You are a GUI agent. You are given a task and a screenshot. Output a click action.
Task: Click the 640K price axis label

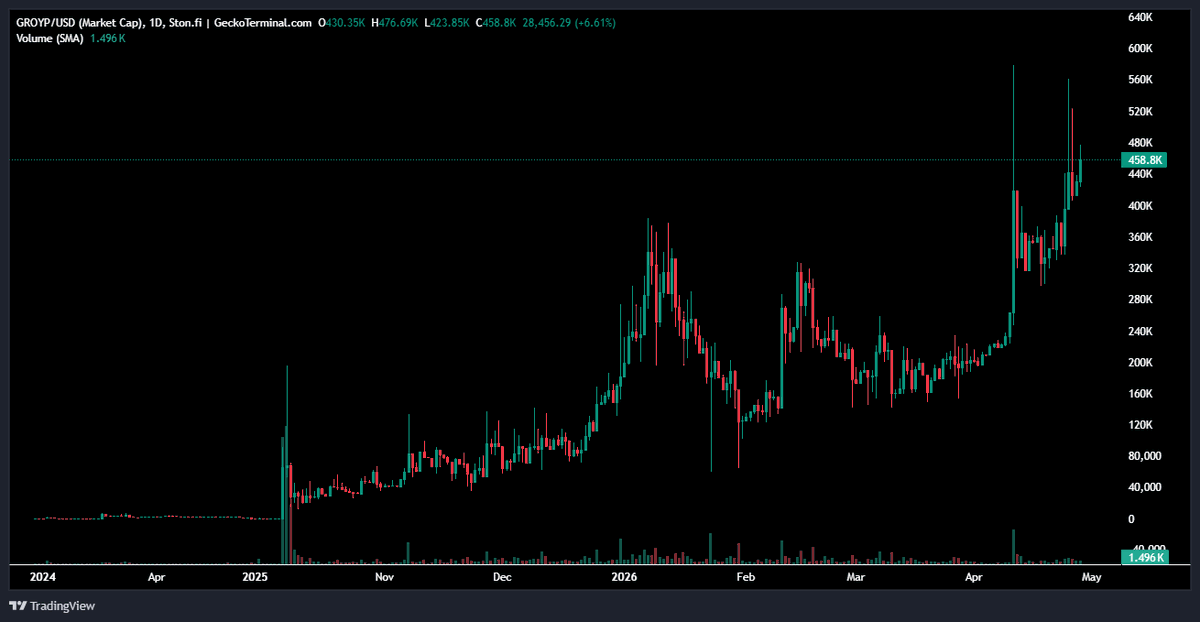pyautogui.click(x=1141, y=17)
